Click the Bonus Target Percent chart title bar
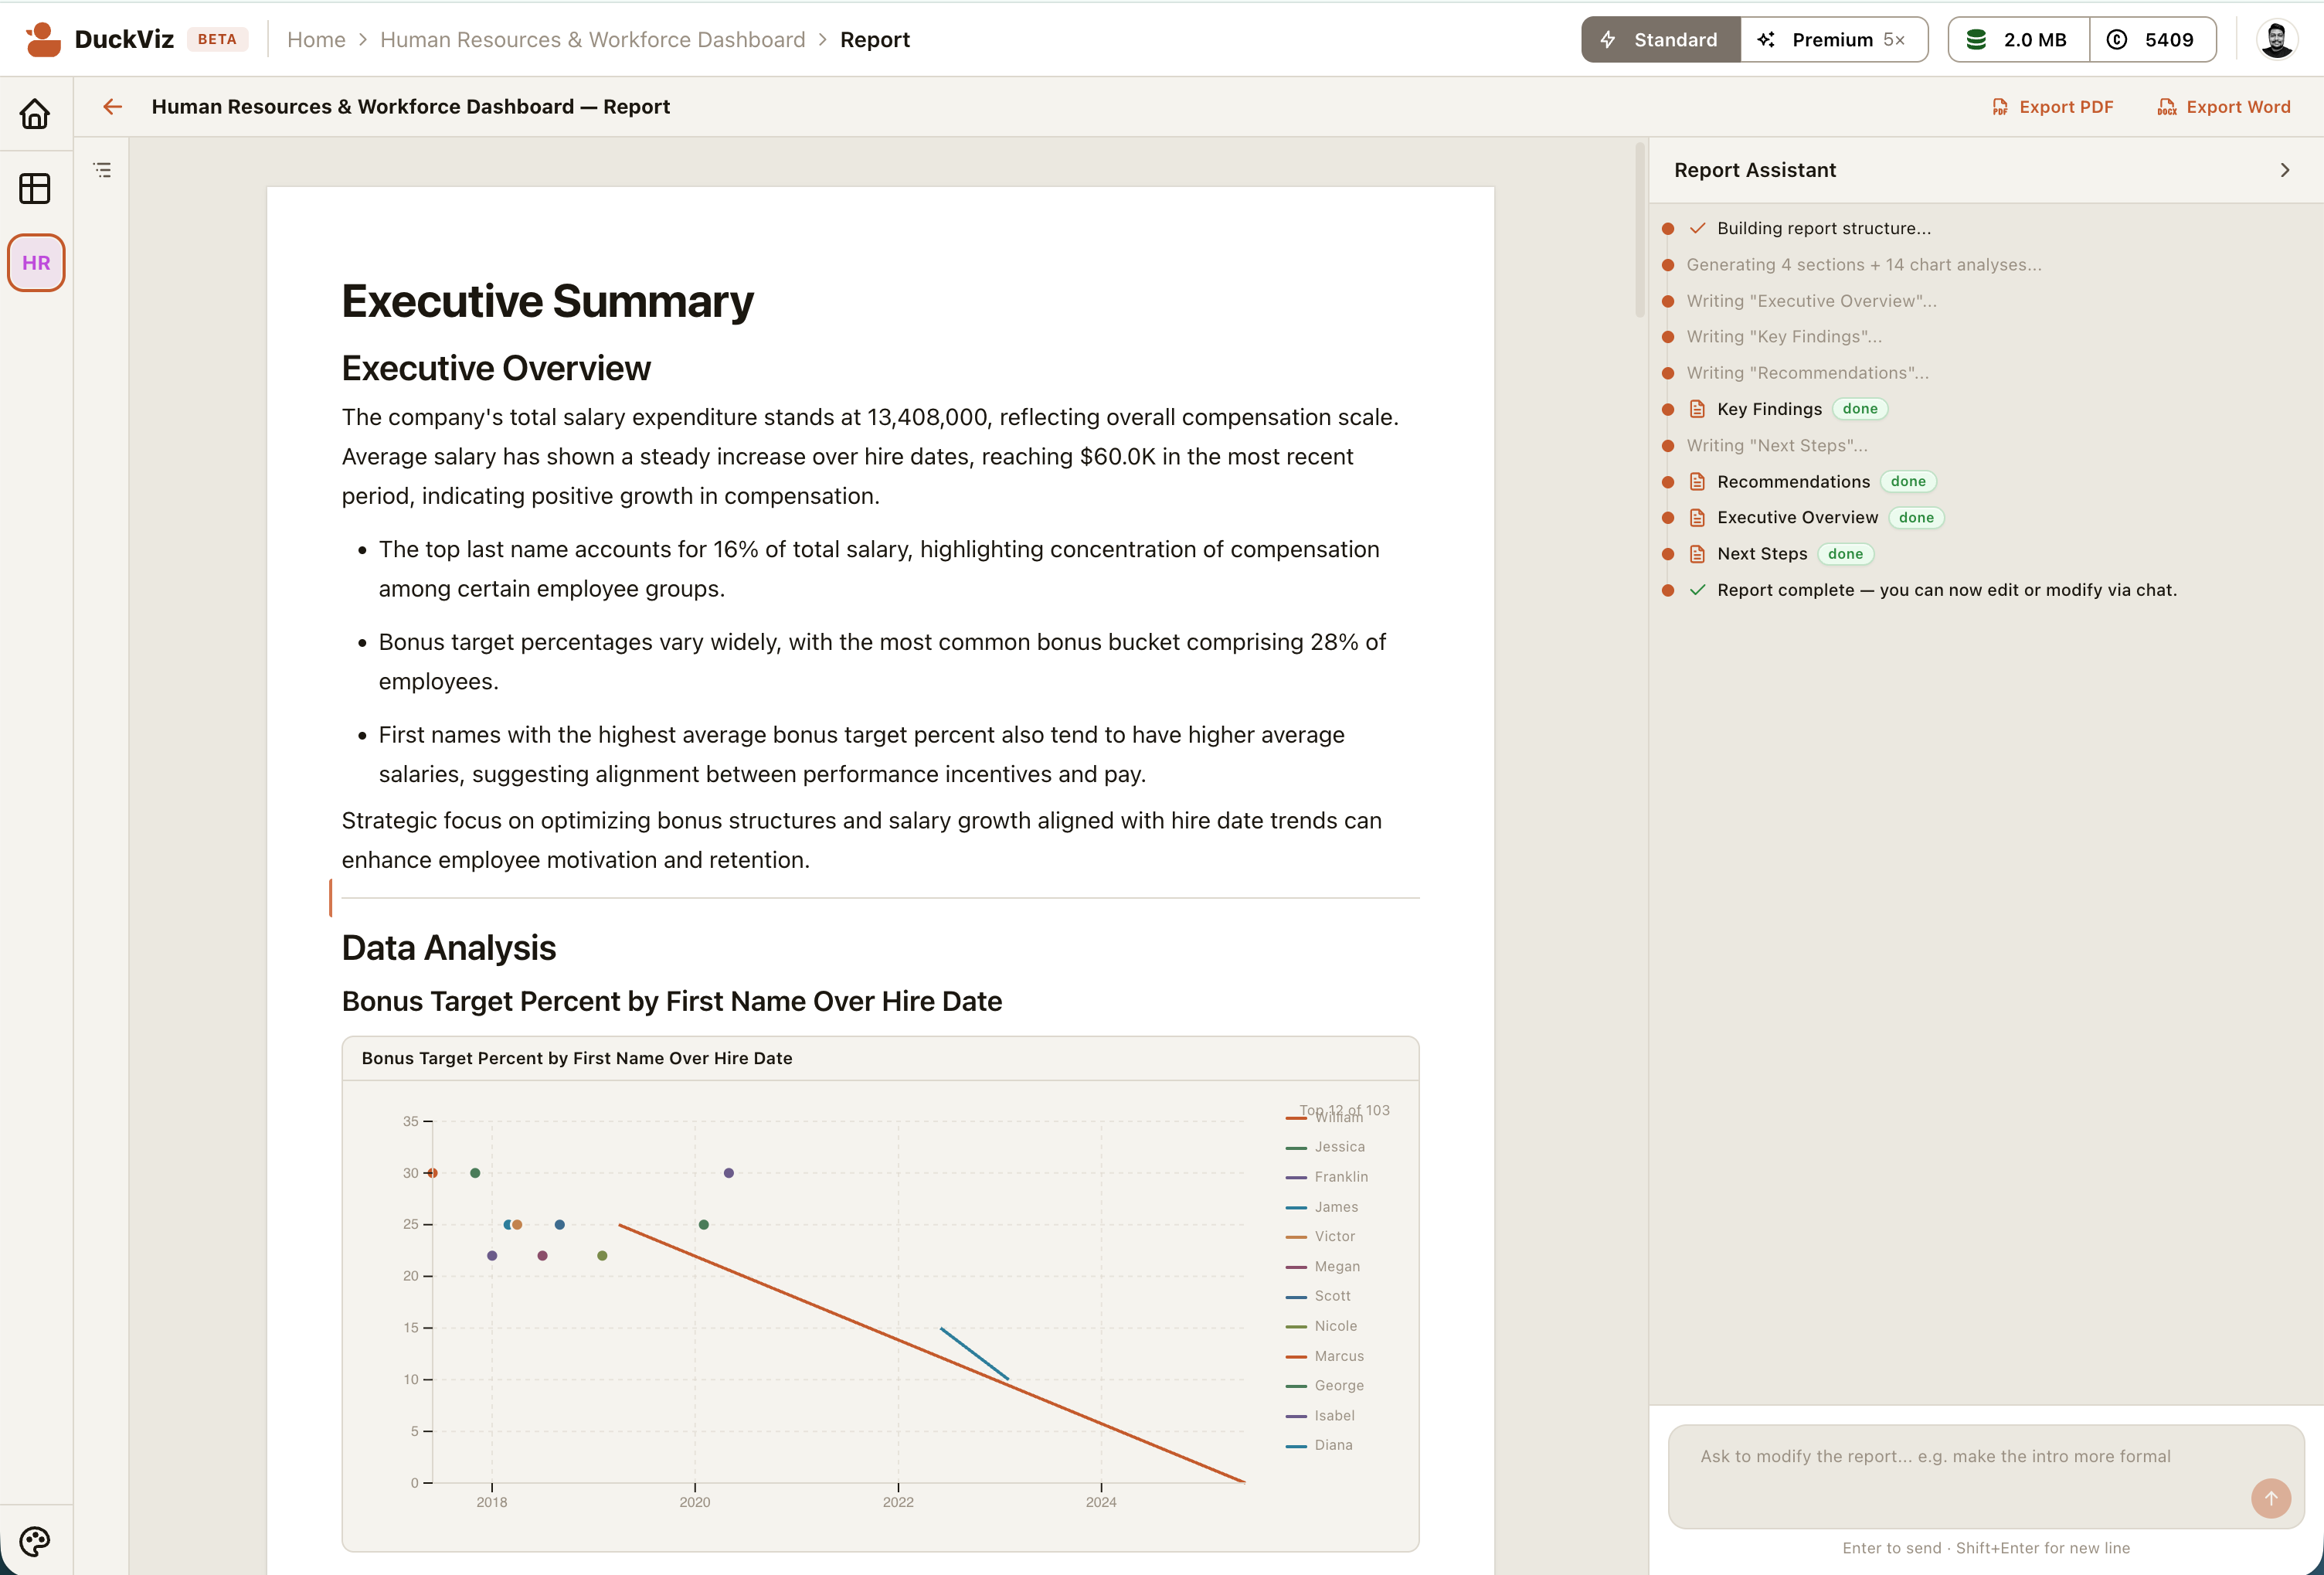 click(x=880, y=1058)
